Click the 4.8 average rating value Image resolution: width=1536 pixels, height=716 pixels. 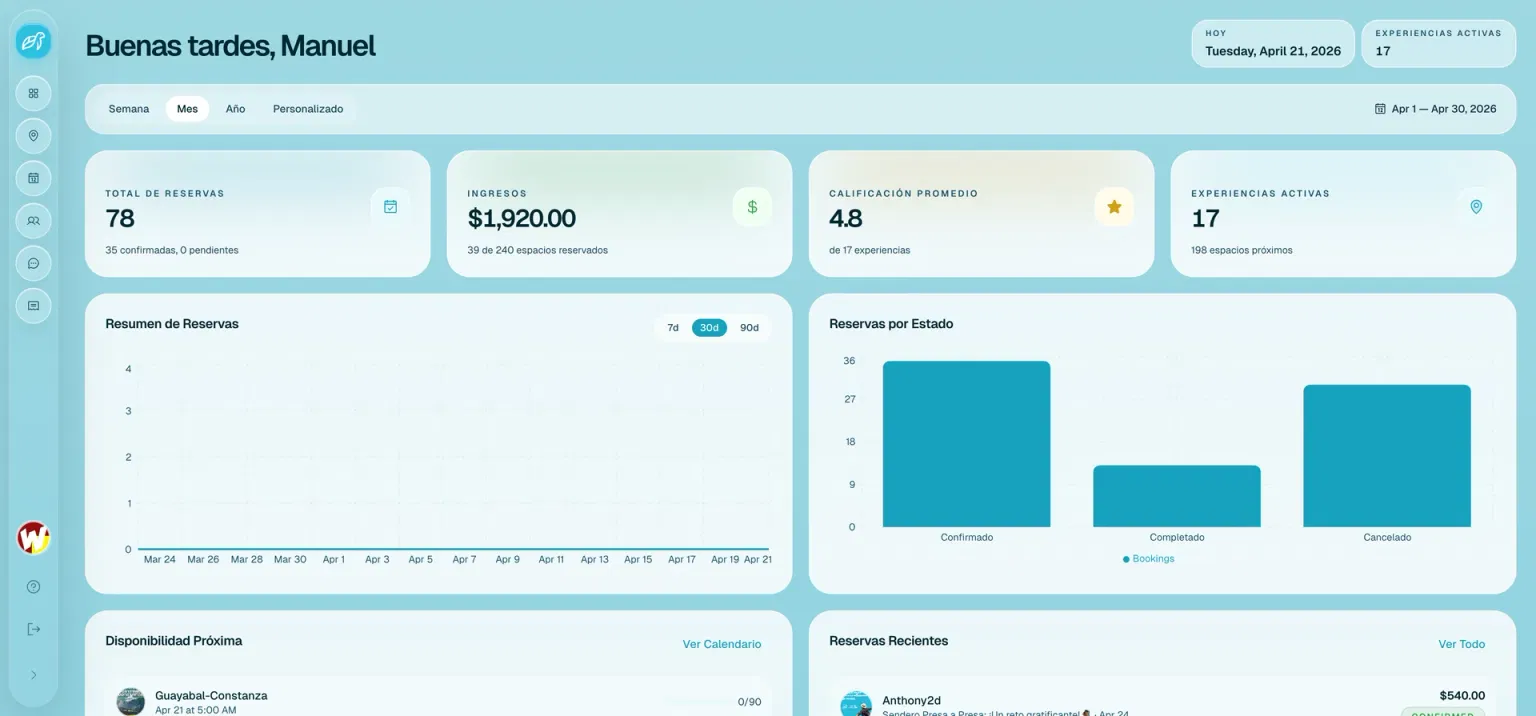[846, 218]
